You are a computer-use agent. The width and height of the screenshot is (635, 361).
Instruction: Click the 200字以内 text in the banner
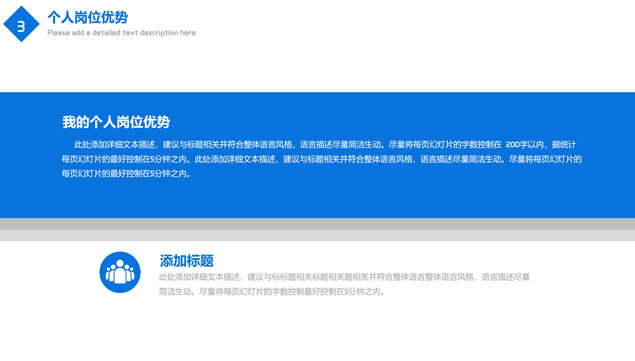[524, 145]
